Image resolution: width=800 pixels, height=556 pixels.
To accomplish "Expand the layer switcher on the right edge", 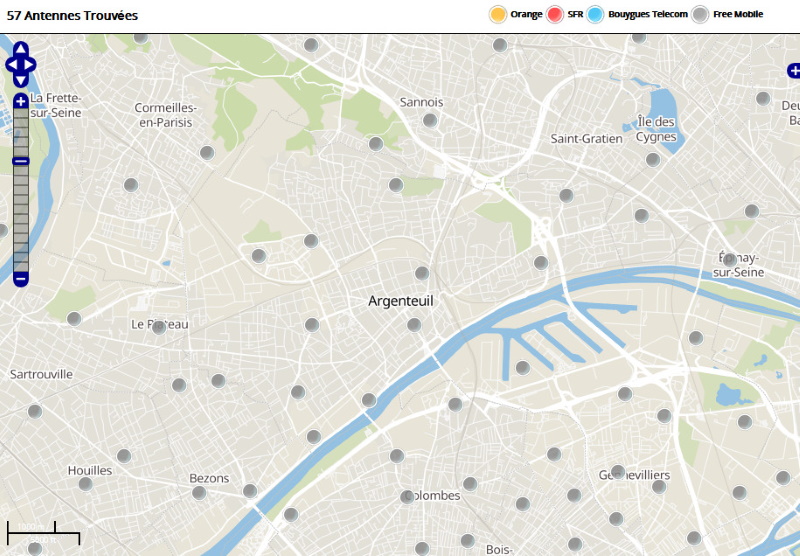I will [793, 70].
